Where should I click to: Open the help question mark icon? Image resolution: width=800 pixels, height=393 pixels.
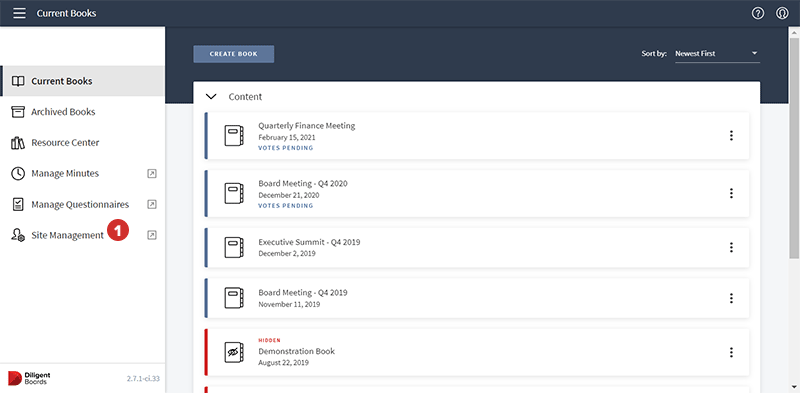click(x=758, y=13)
